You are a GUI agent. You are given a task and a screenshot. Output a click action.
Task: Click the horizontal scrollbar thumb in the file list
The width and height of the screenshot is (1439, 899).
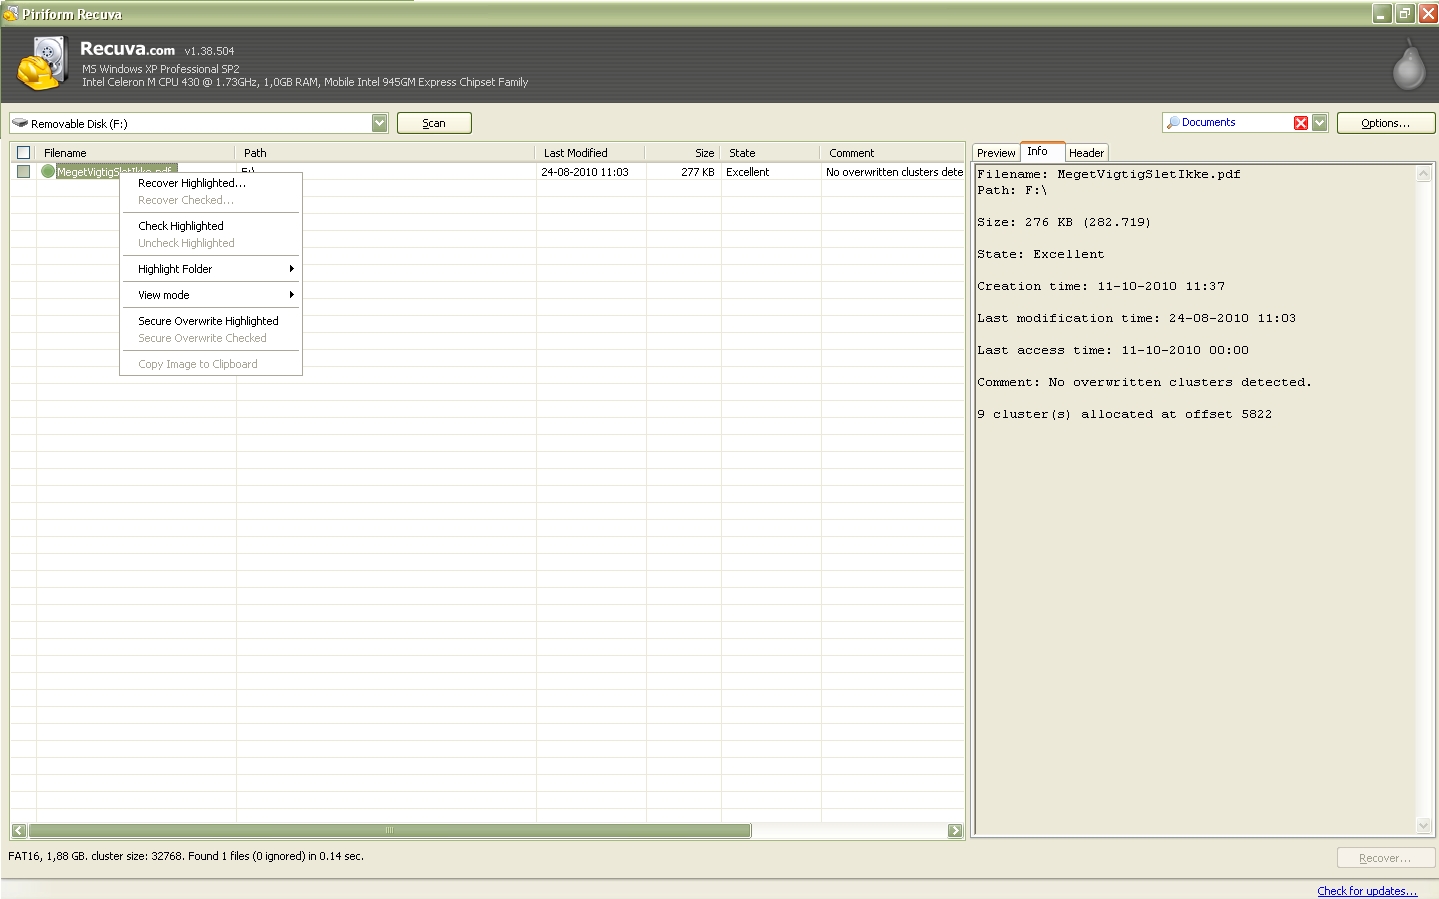click(x=389, y=831)
